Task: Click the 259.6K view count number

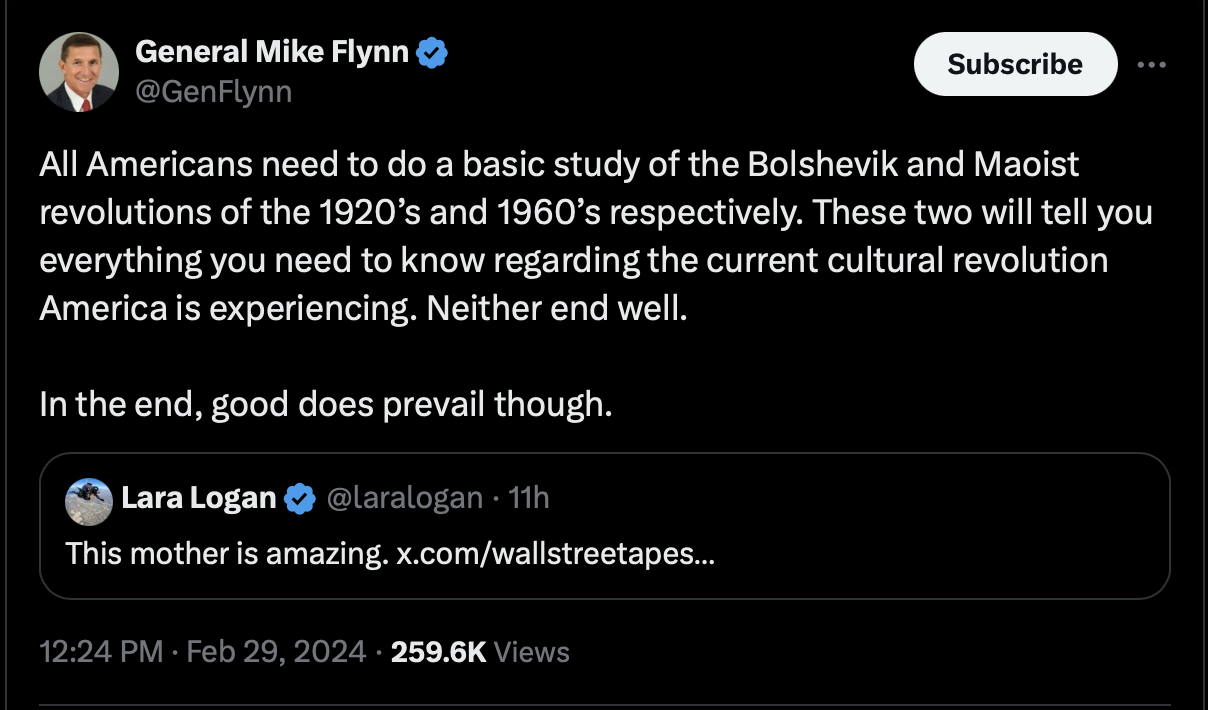Action: pyautogui.click(x=438, y=652)
